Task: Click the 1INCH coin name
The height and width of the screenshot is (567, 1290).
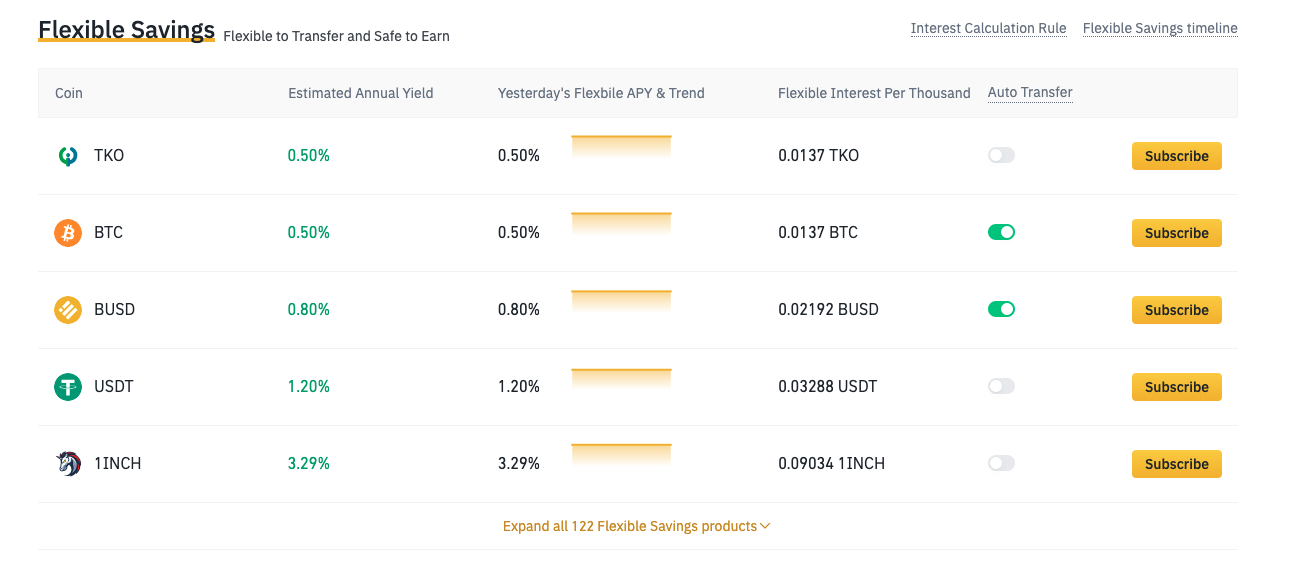Action: pos(117,464)
